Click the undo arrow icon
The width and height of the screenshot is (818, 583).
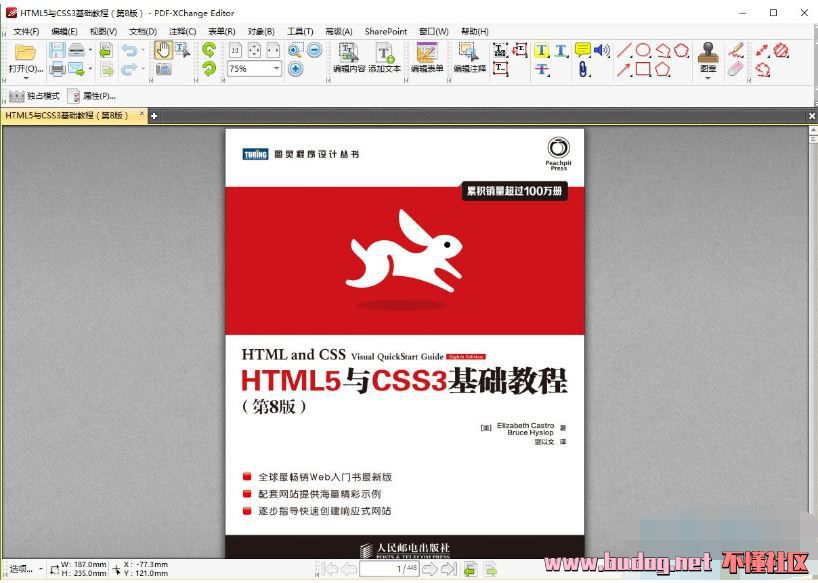point(129,50)
